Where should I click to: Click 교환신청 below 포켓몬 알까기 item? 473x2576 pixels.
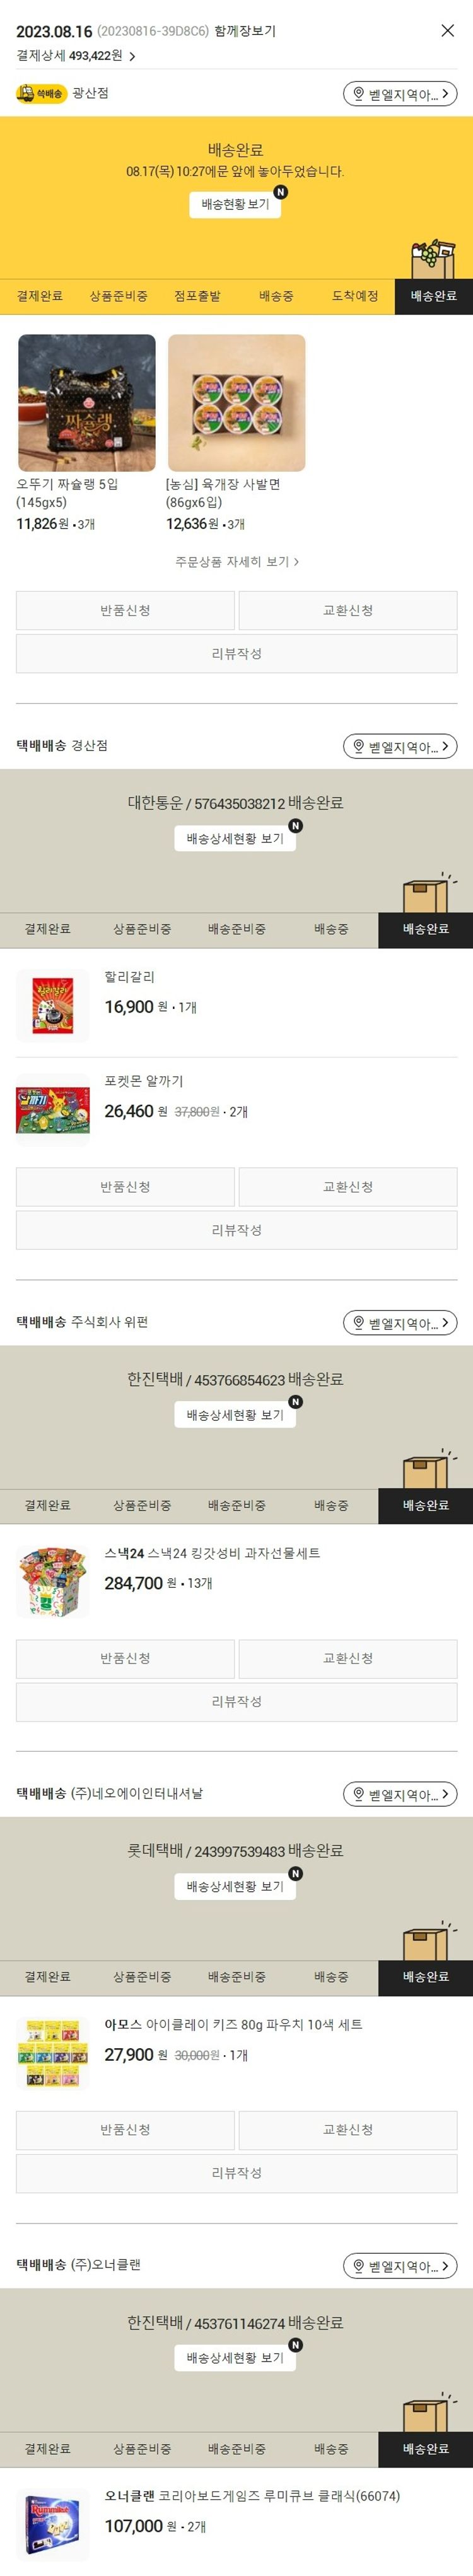pos(348,1187)
